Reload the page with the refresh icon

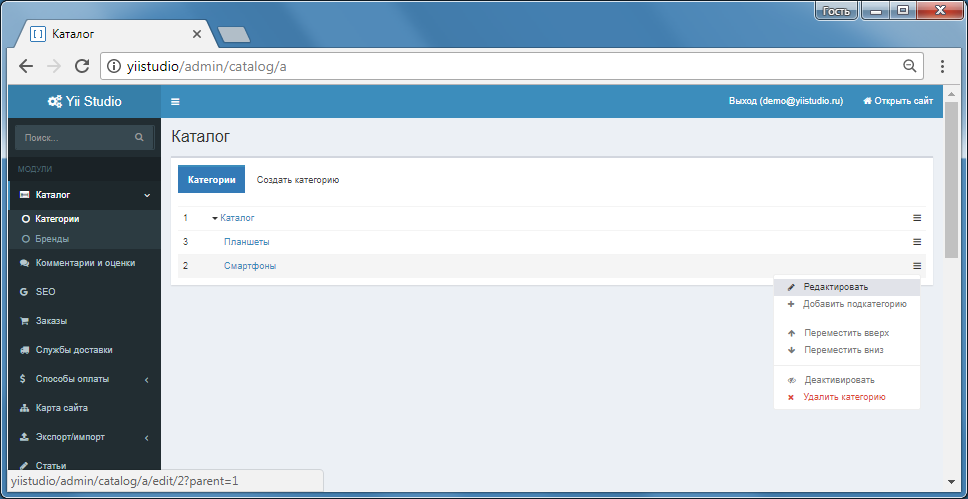click(81, 67)
